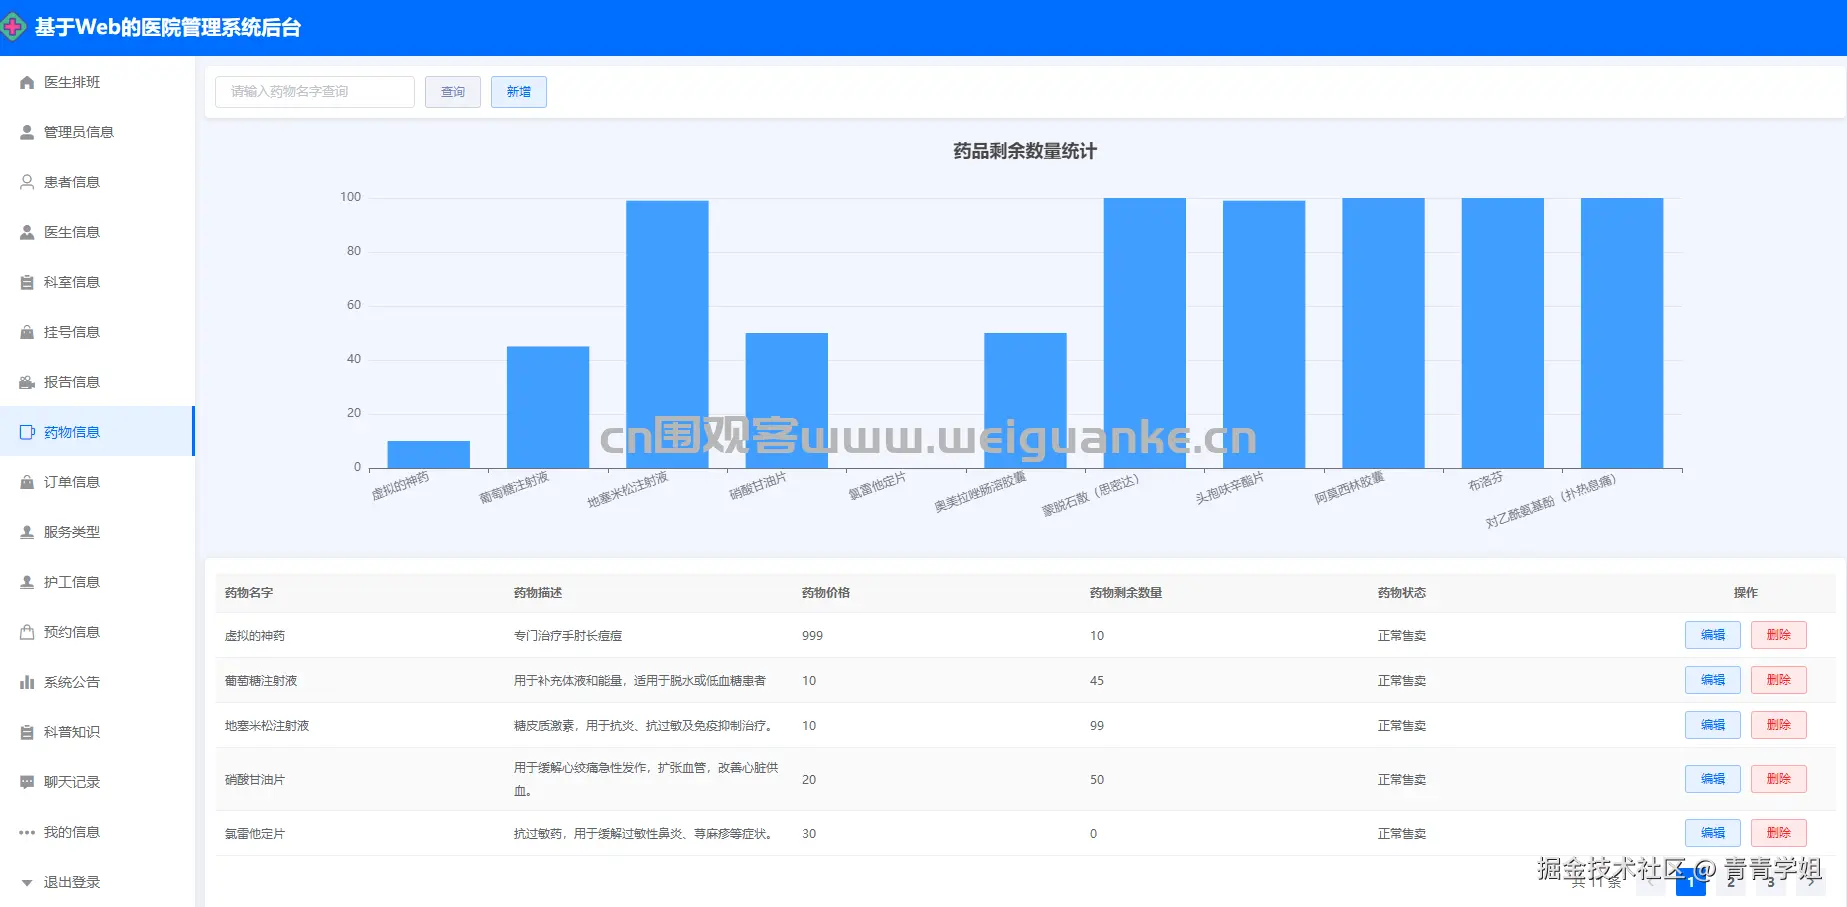Click the 药物描述 column header

[x=538, y=593]
